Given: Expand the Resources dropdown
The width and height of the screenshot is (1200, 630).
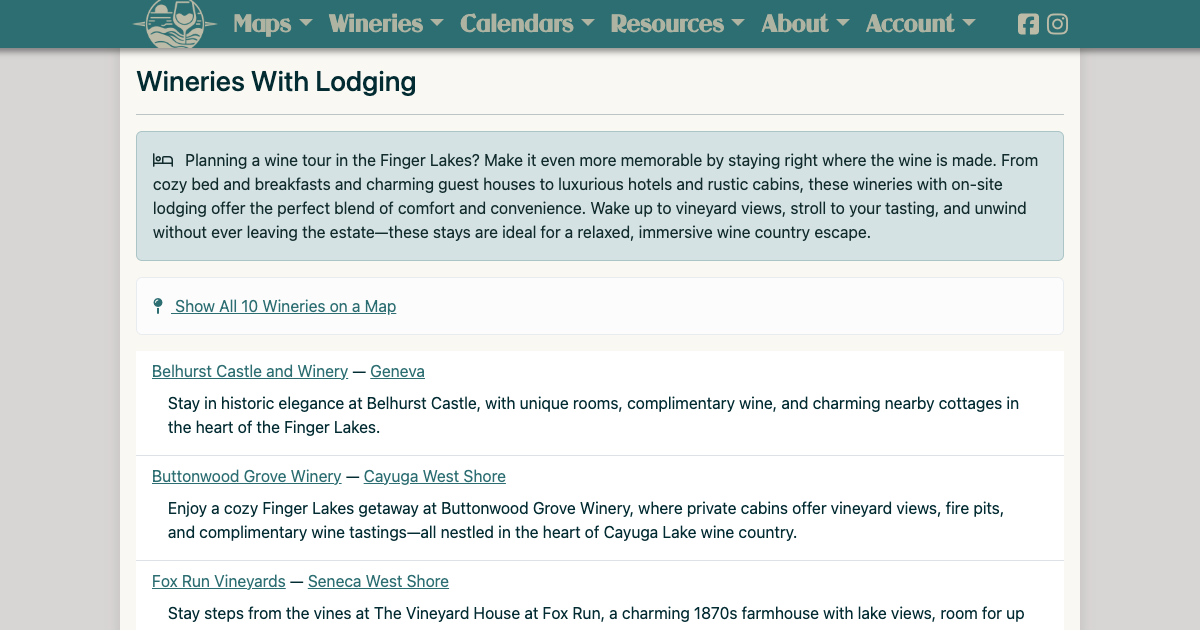Looking at the screenshot, I should point(666,23).
